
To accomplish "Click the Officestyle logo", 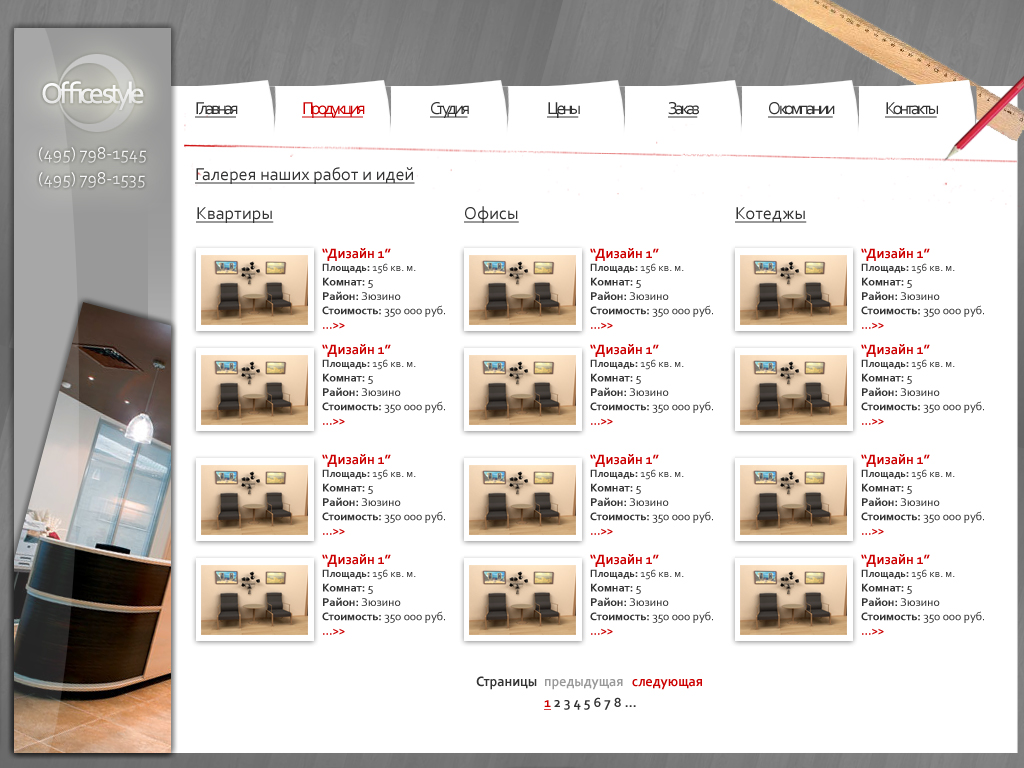I will pos(93,93).
